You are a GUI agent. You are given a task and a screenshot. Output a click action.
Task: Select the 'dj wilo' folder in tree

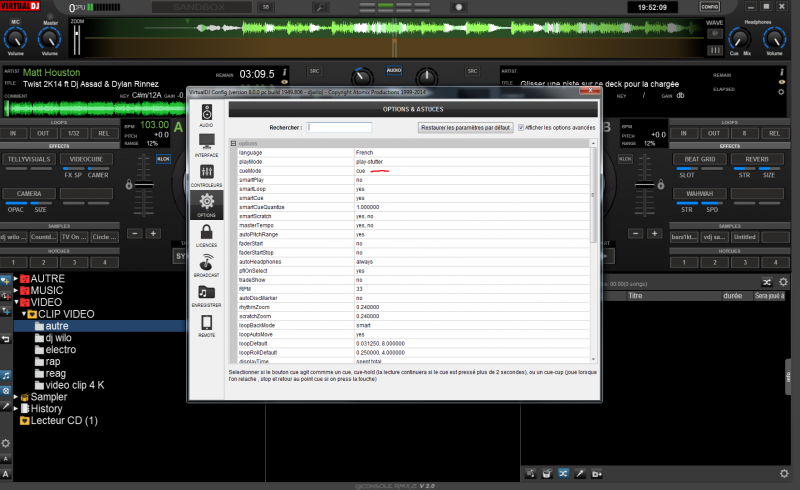pos(58,337)
